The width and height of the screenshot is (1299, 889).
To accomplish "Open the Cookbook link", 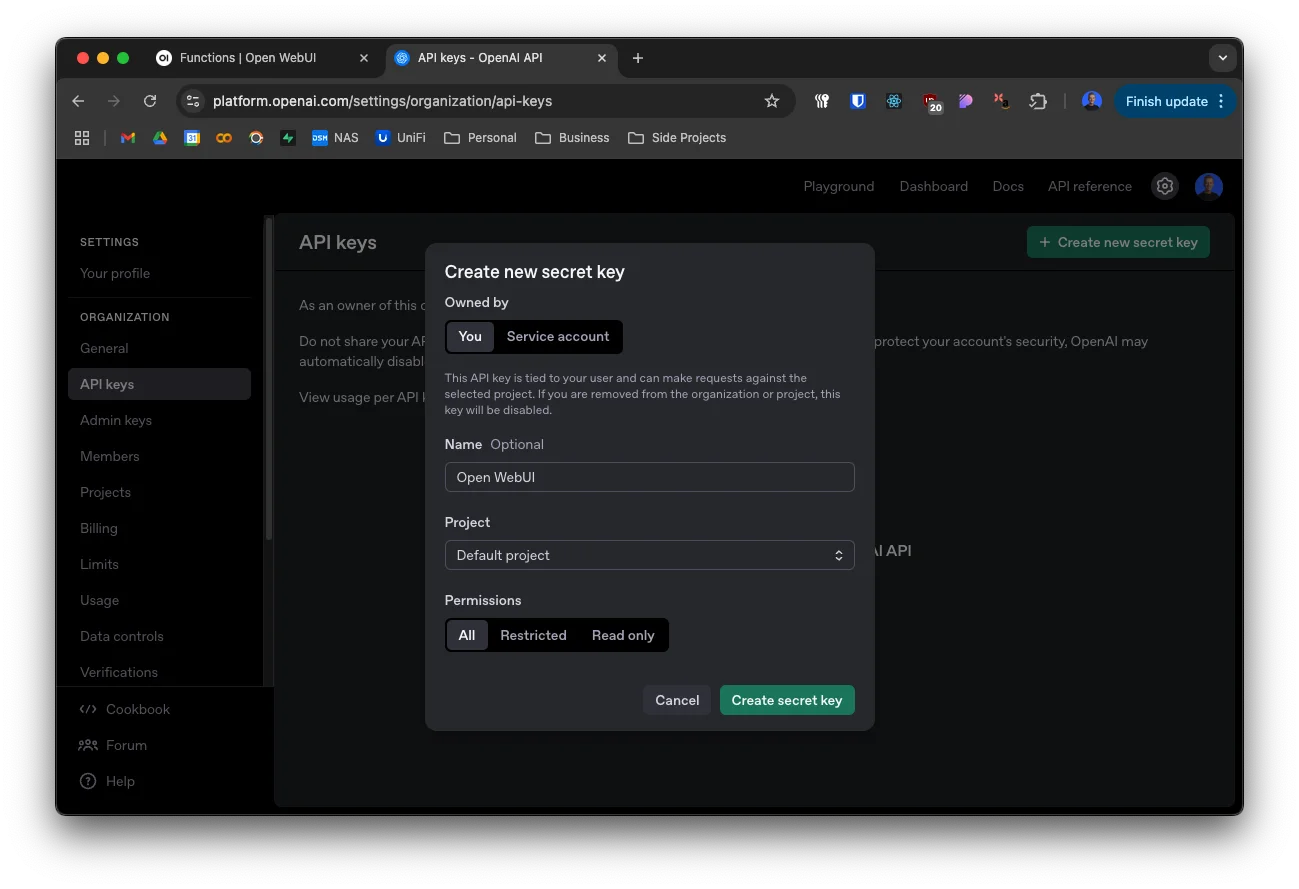I will click(125, 709).
